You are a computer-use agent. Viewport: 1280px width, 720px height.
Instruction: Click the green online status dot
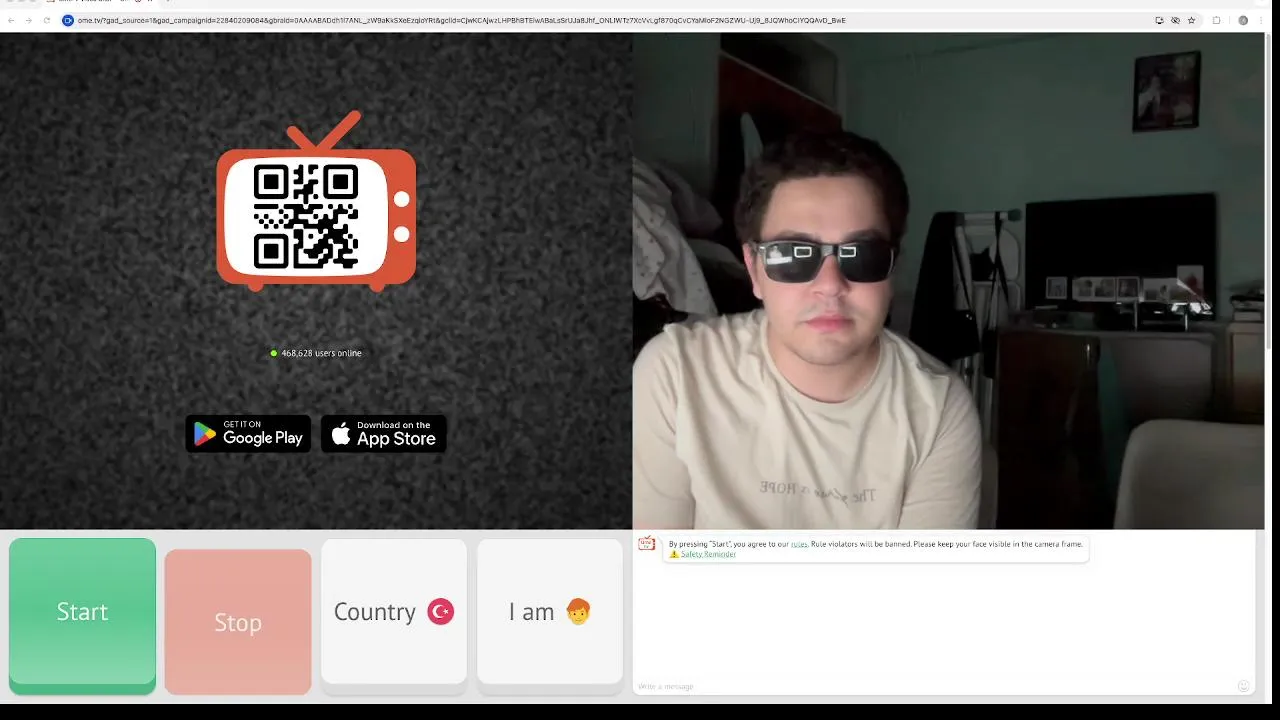click(273, 353)
